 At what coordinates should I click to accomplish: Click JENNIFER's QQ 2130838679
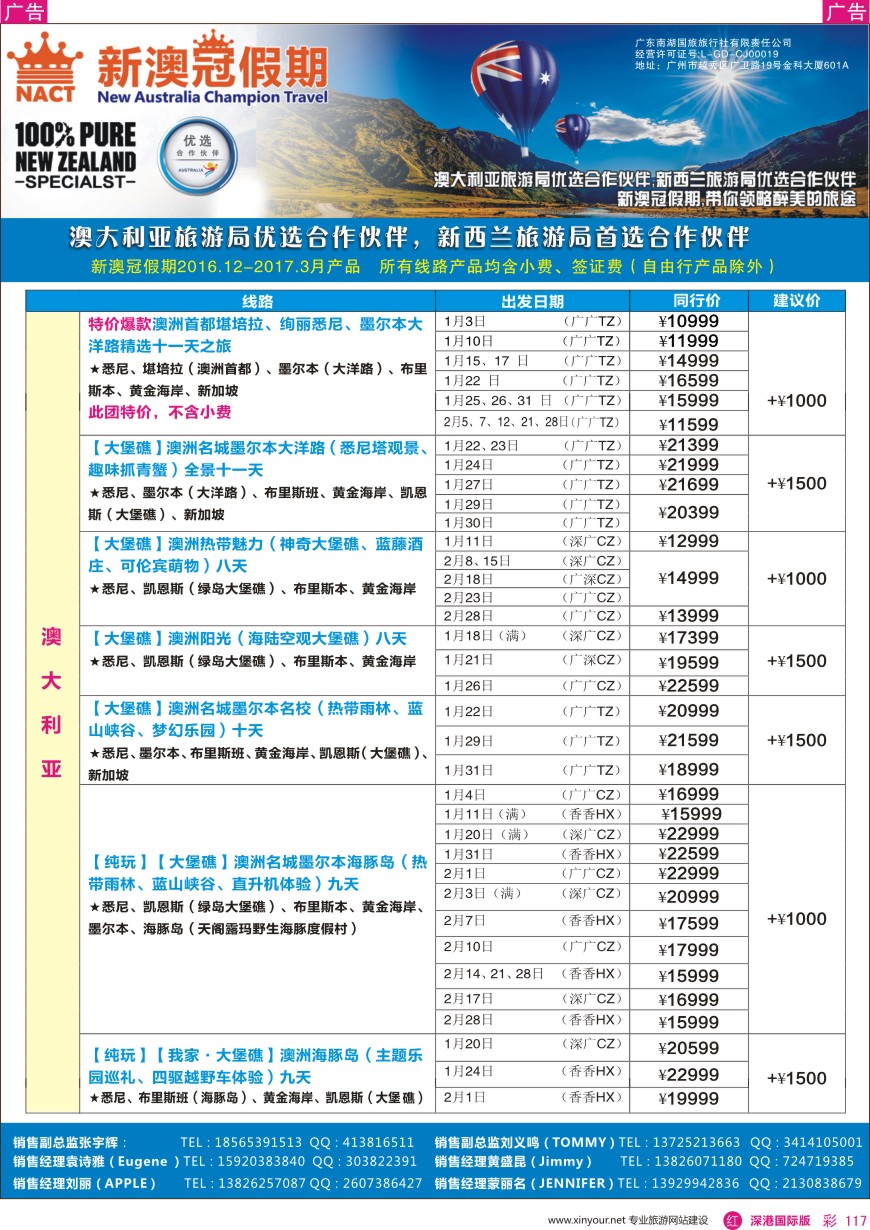point(820,1183)
